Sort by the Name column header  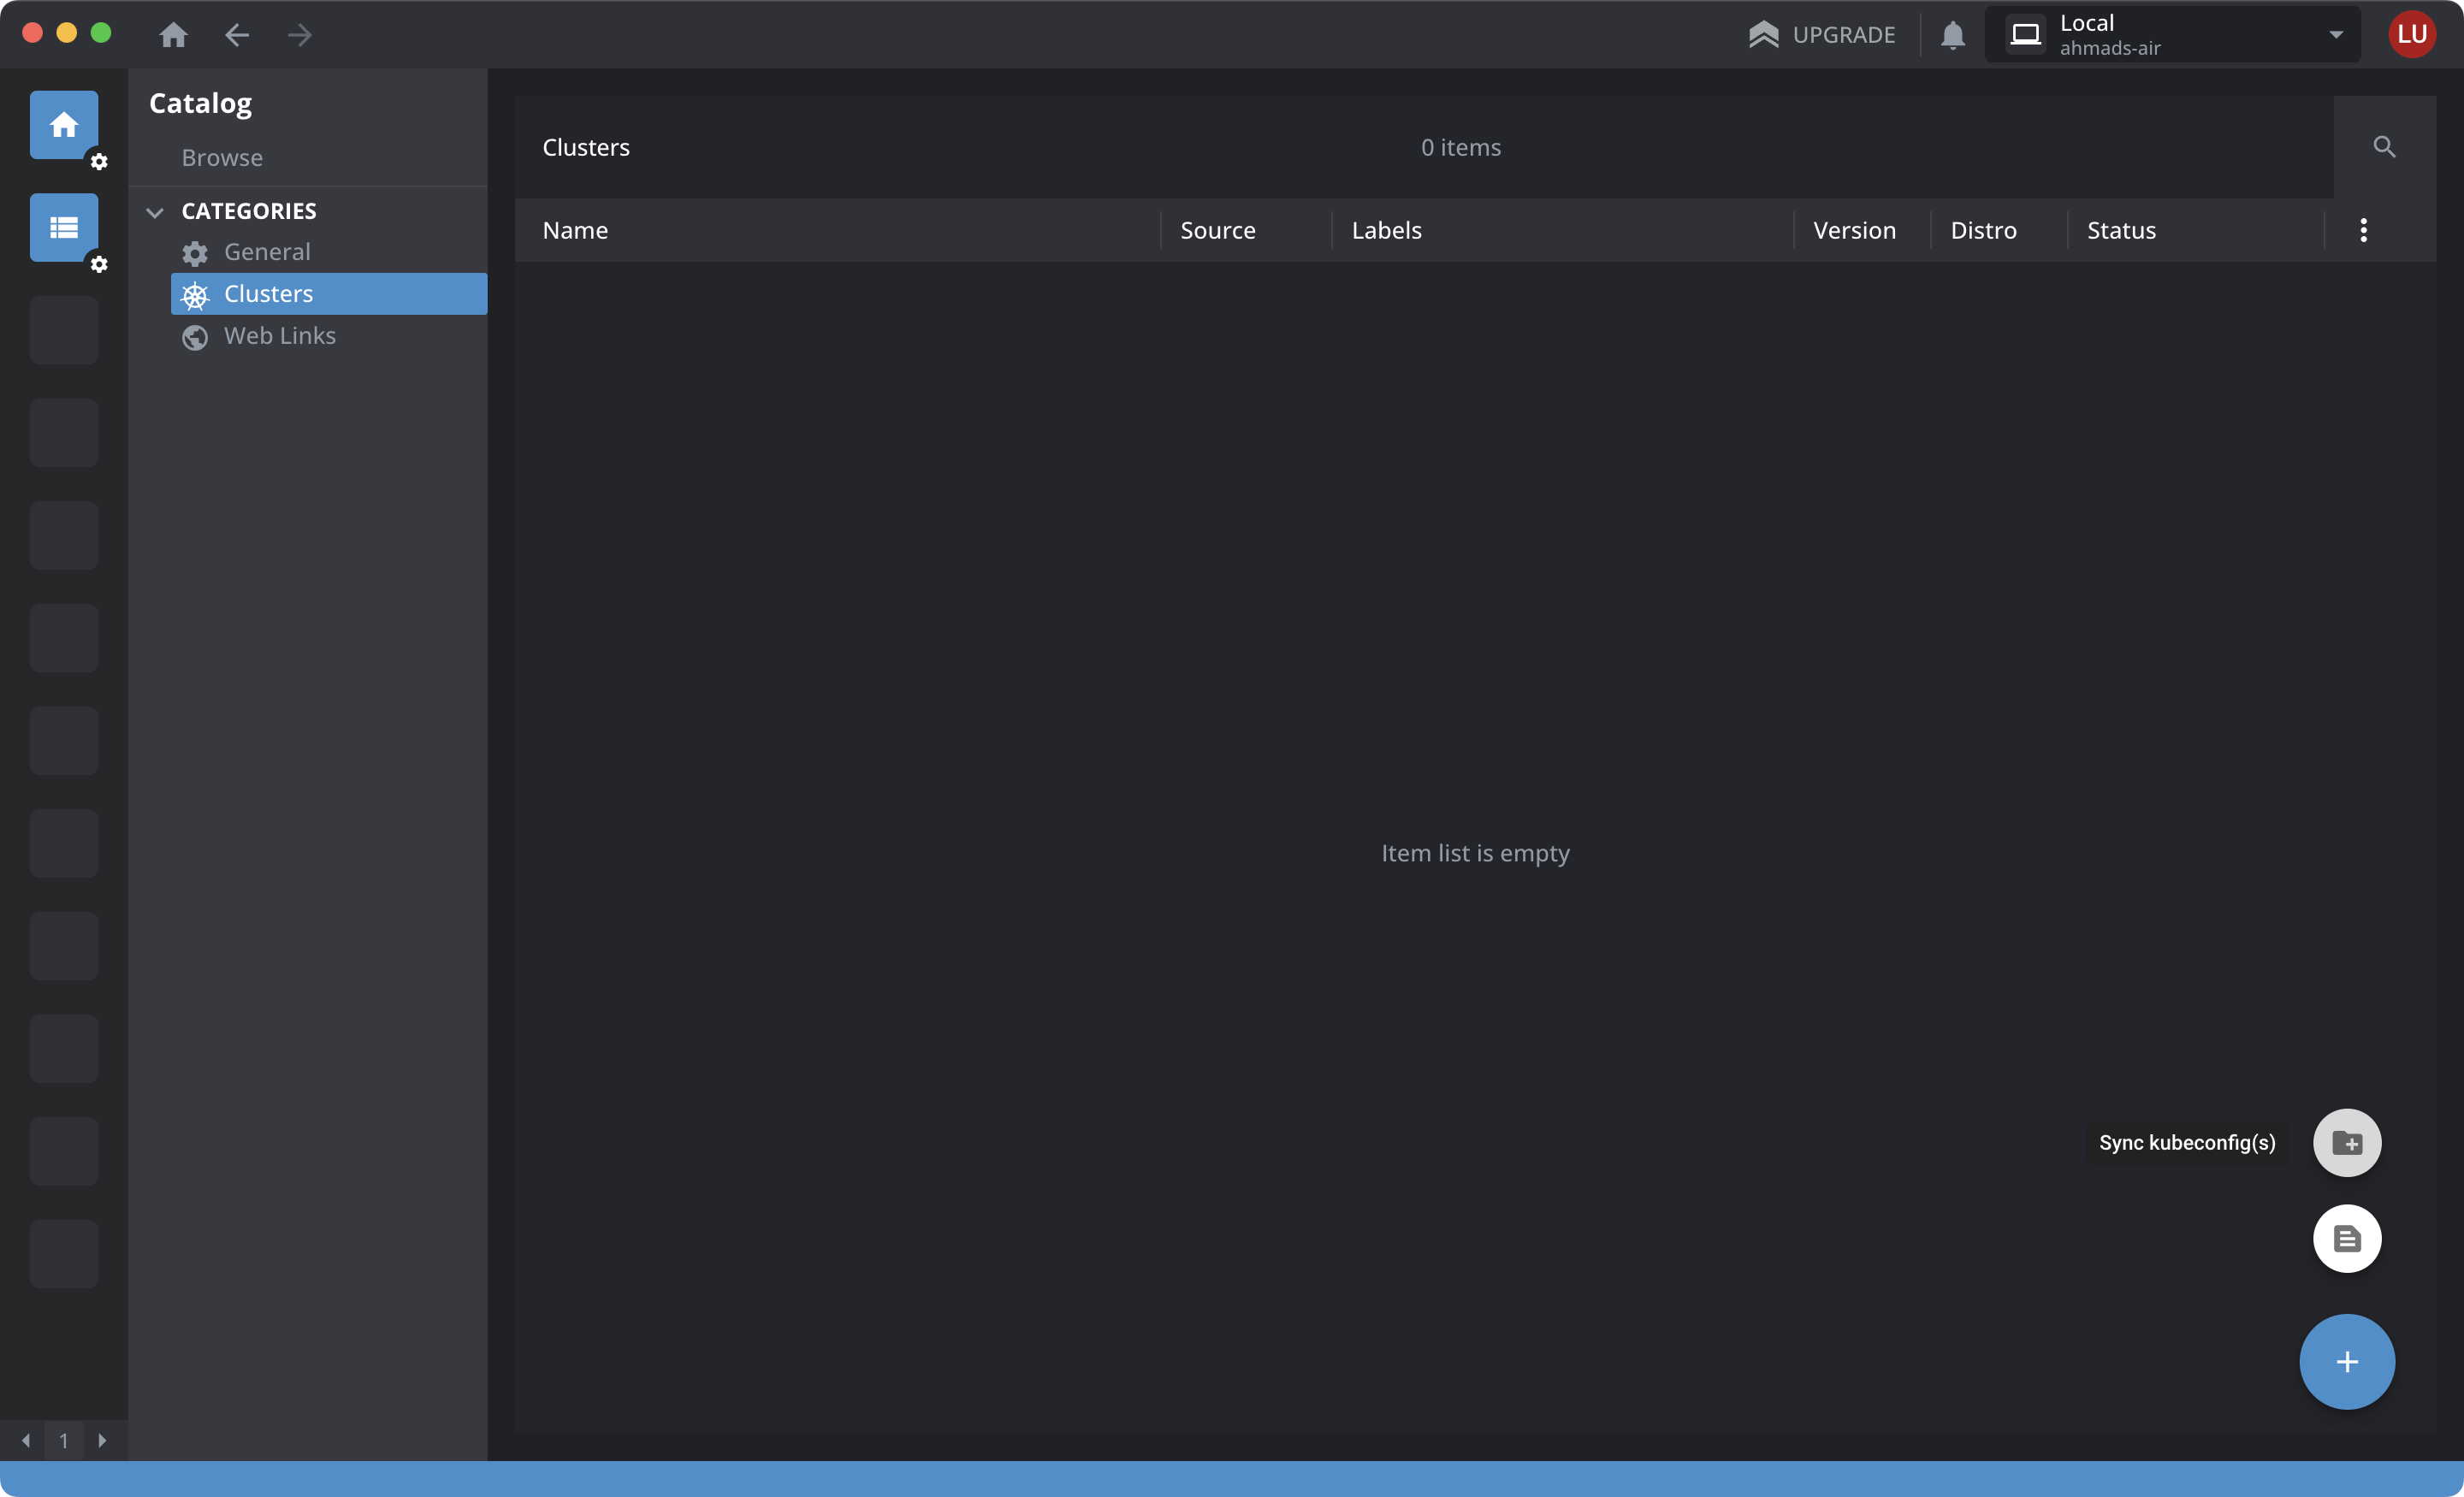575,230
